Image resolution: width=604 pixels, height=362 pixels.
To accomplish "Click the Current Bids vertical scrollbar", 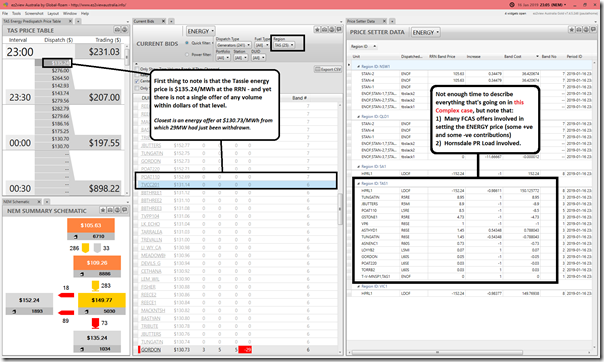I will [340, 208].
